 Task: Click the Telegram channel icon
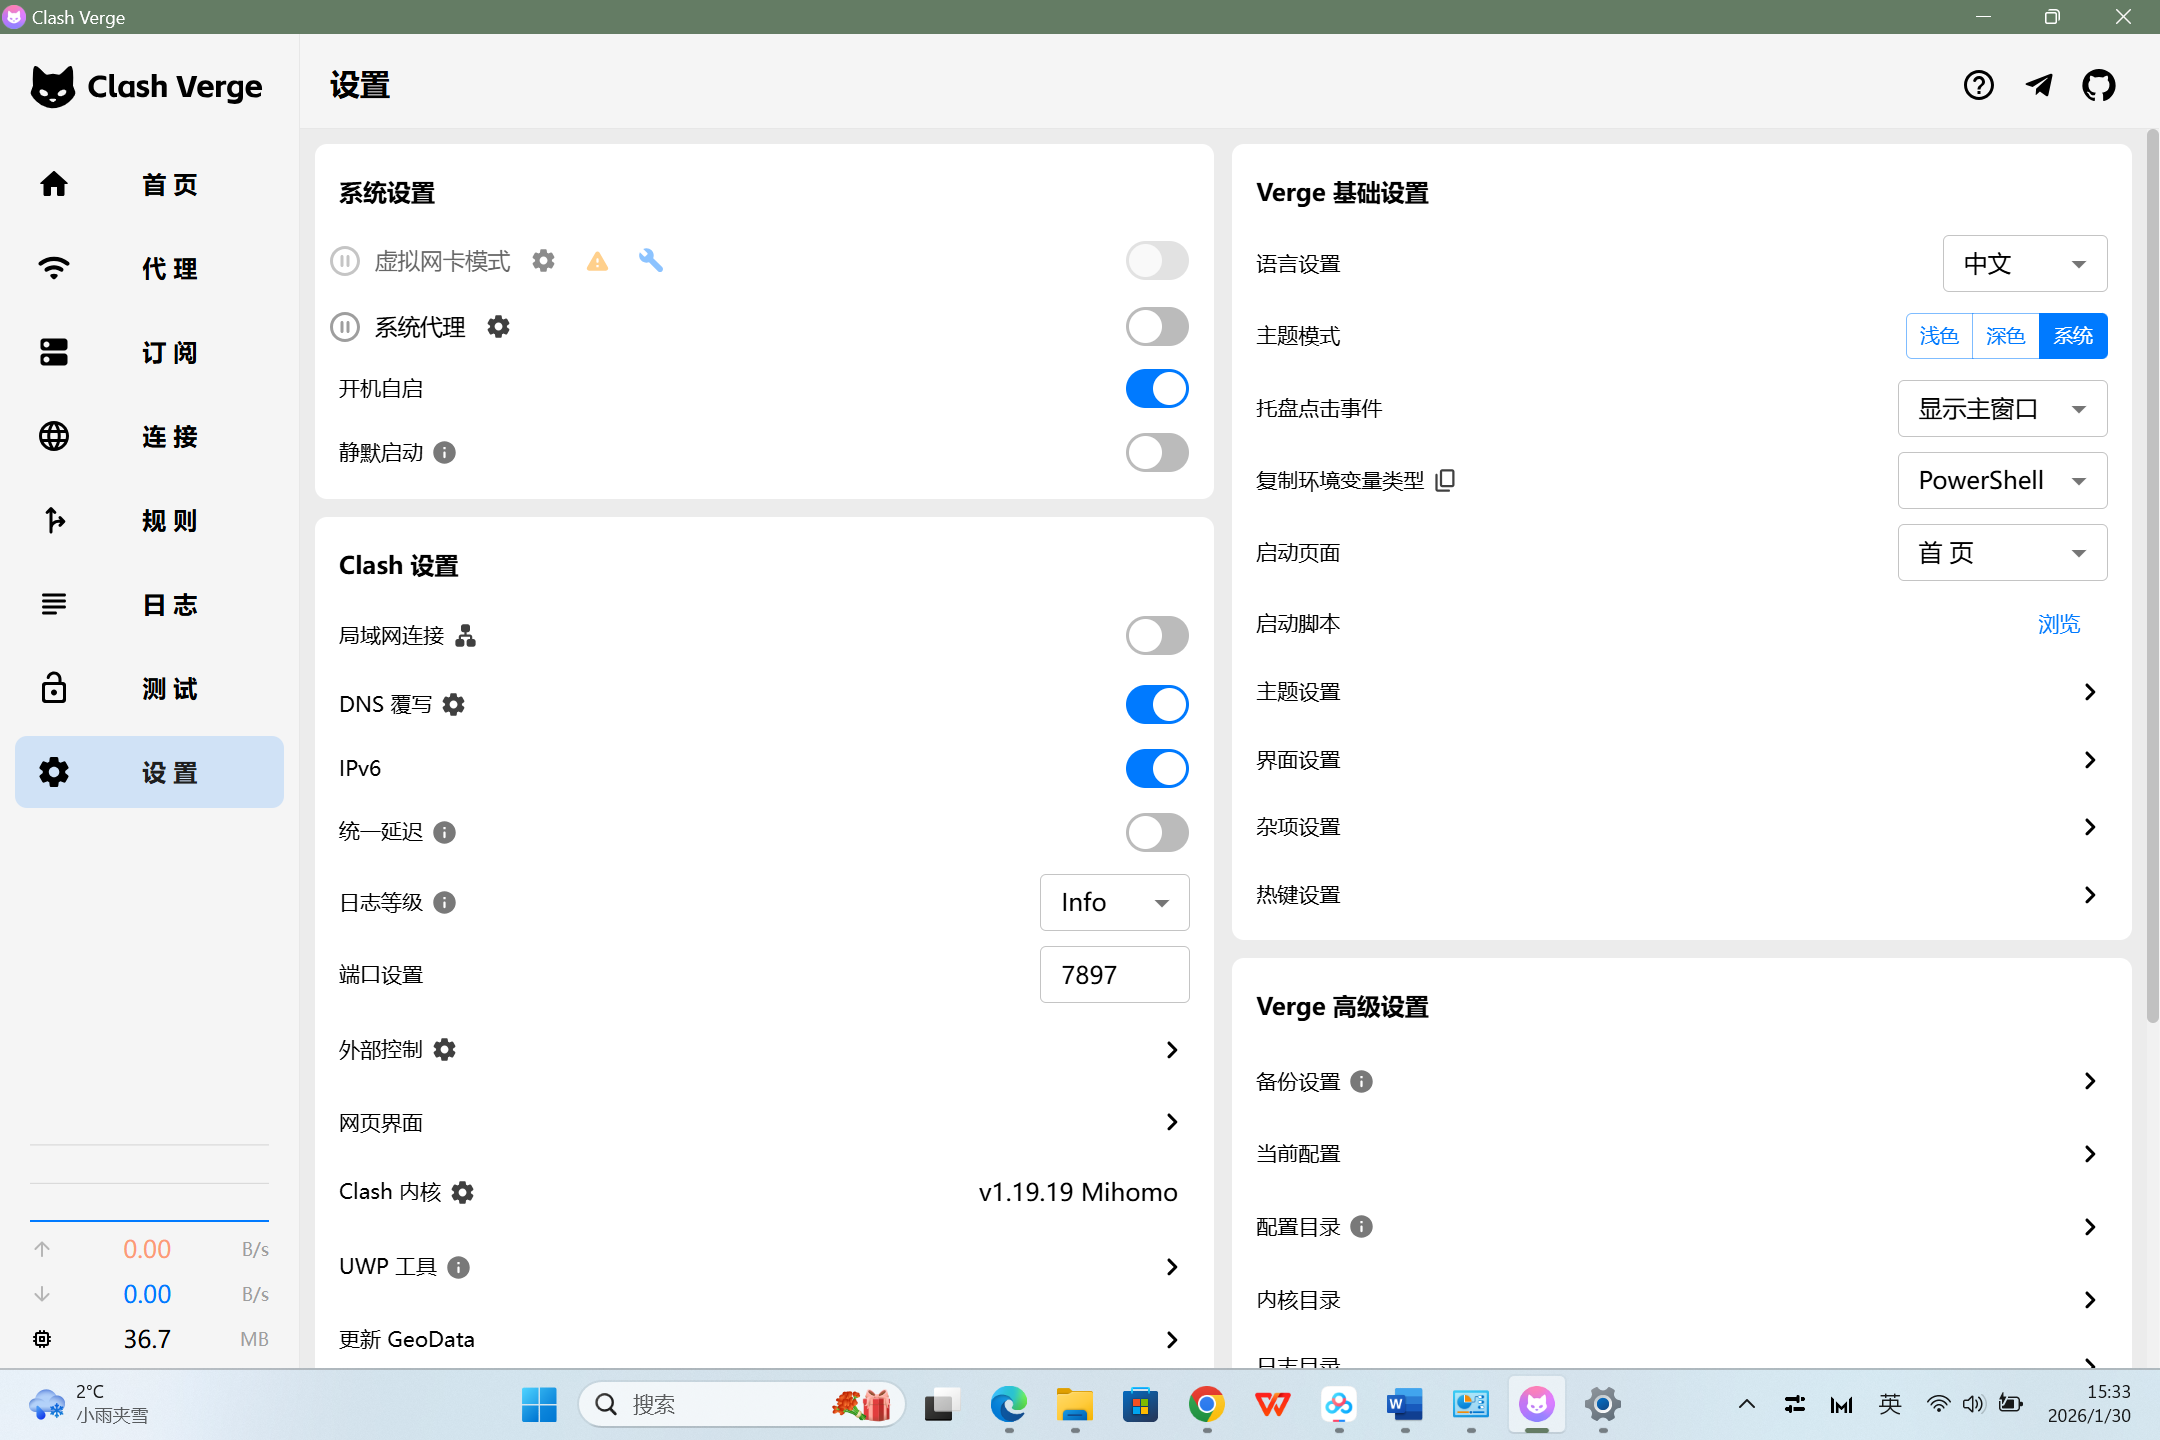click(2039, 86)
